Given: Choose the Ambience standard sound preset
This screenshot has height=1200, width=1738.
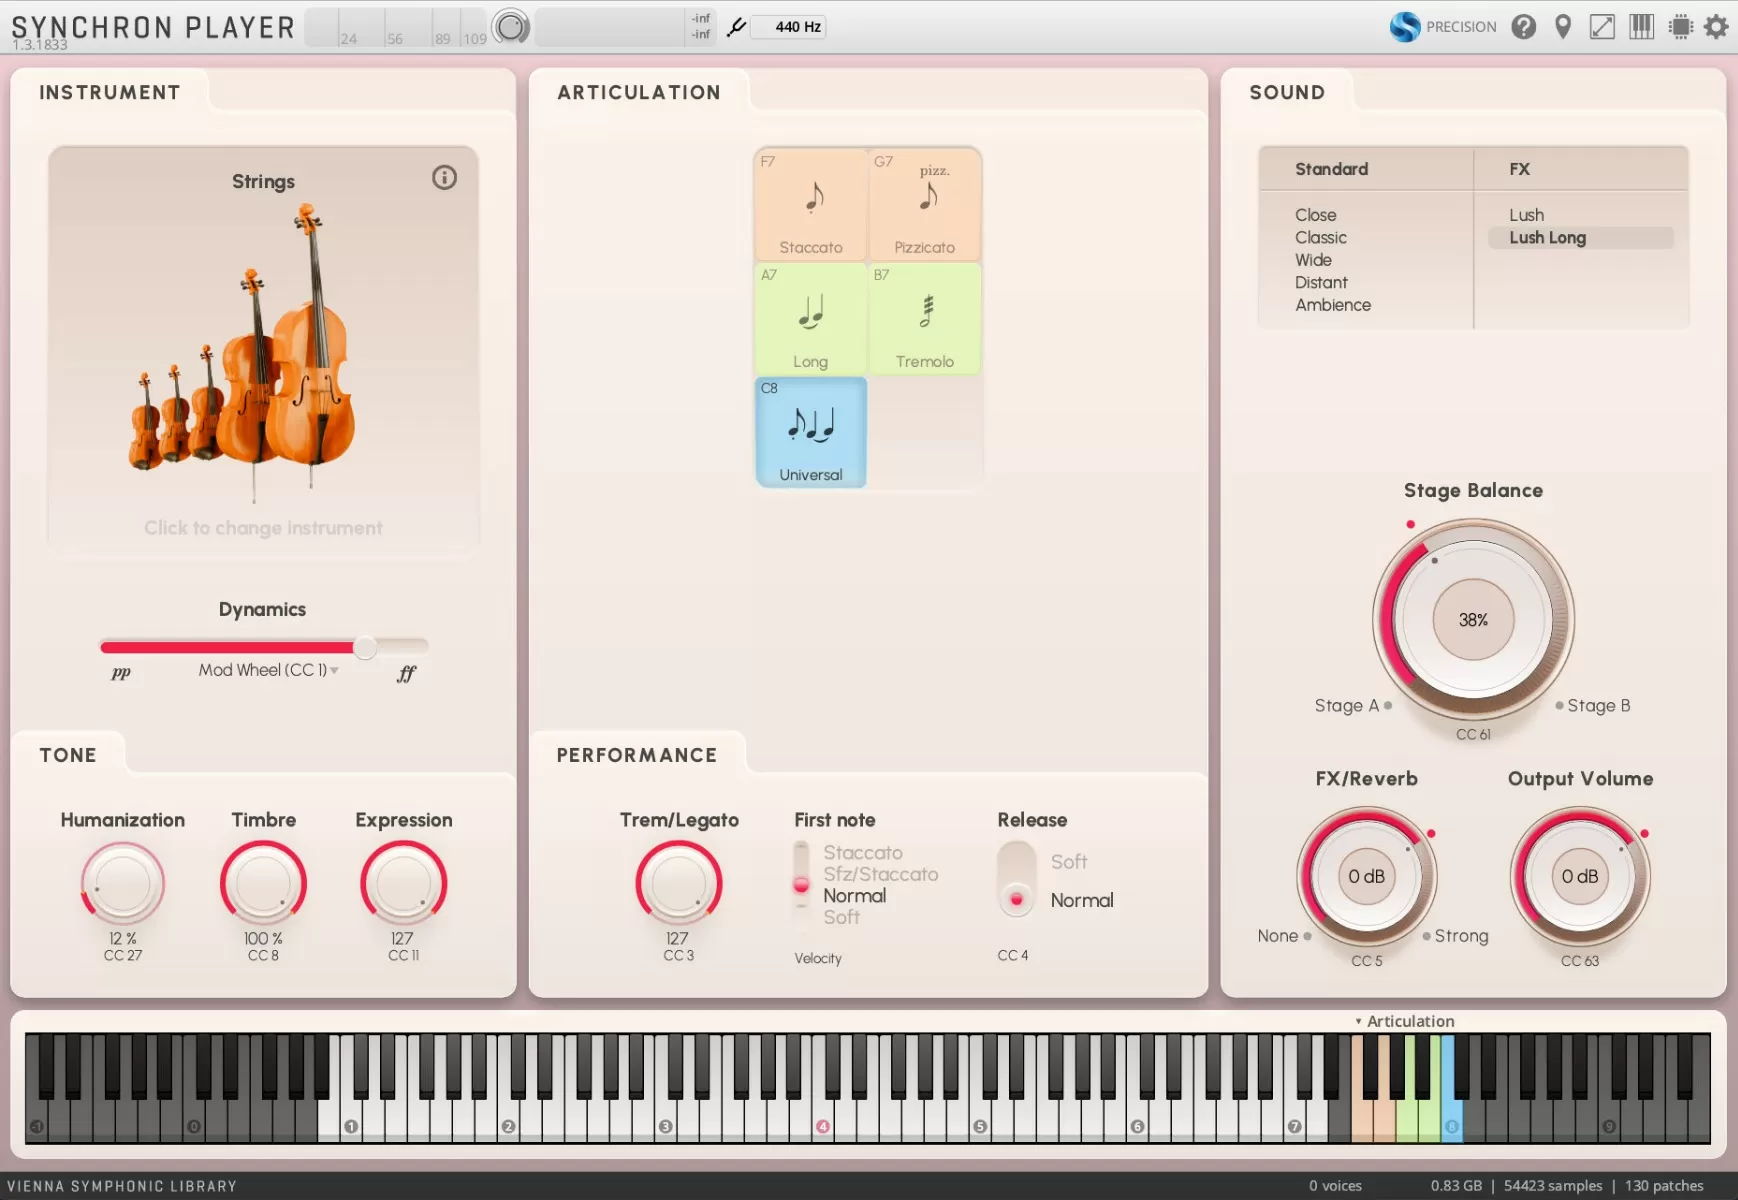Looking at the screenshot, I should pyautogui.click(x=1332, y=305).
